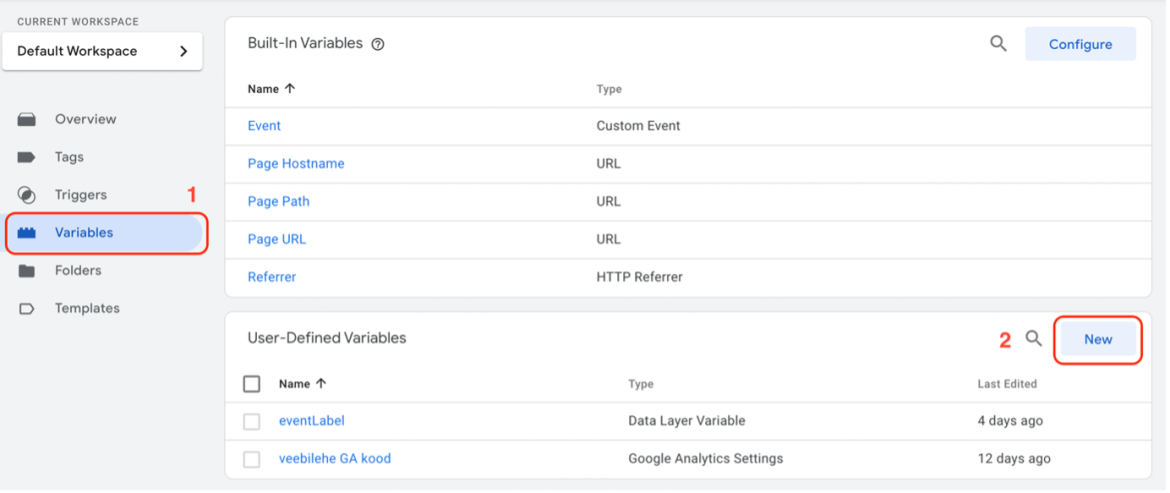Viewport: 1170px width, 493px height.
Task: Click the HTTP Referrer type cell
Action: 639,277
